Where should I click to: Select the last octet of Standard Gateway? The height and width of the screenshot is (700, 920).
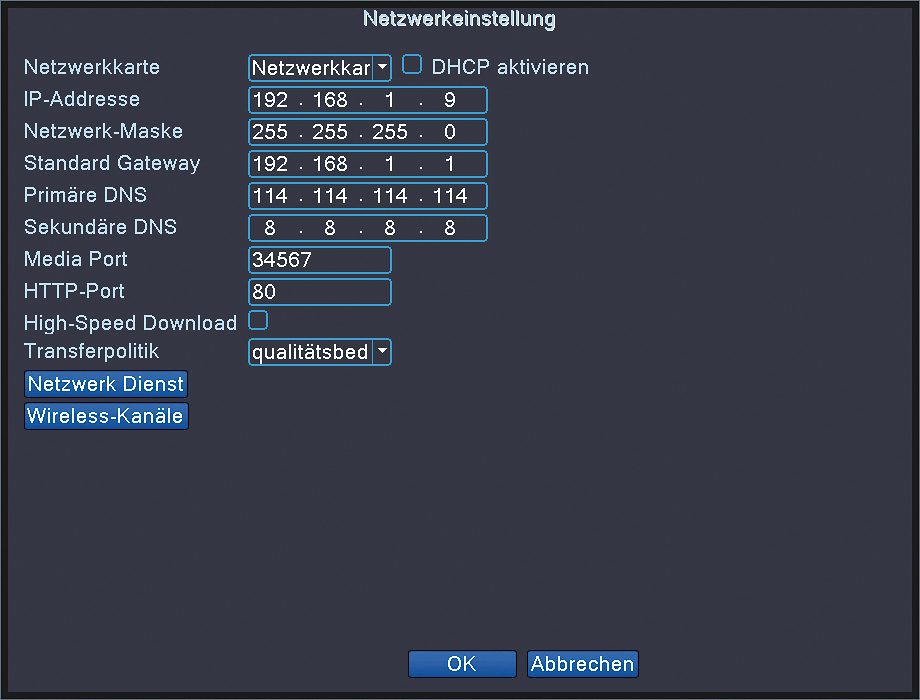[450, 164]
